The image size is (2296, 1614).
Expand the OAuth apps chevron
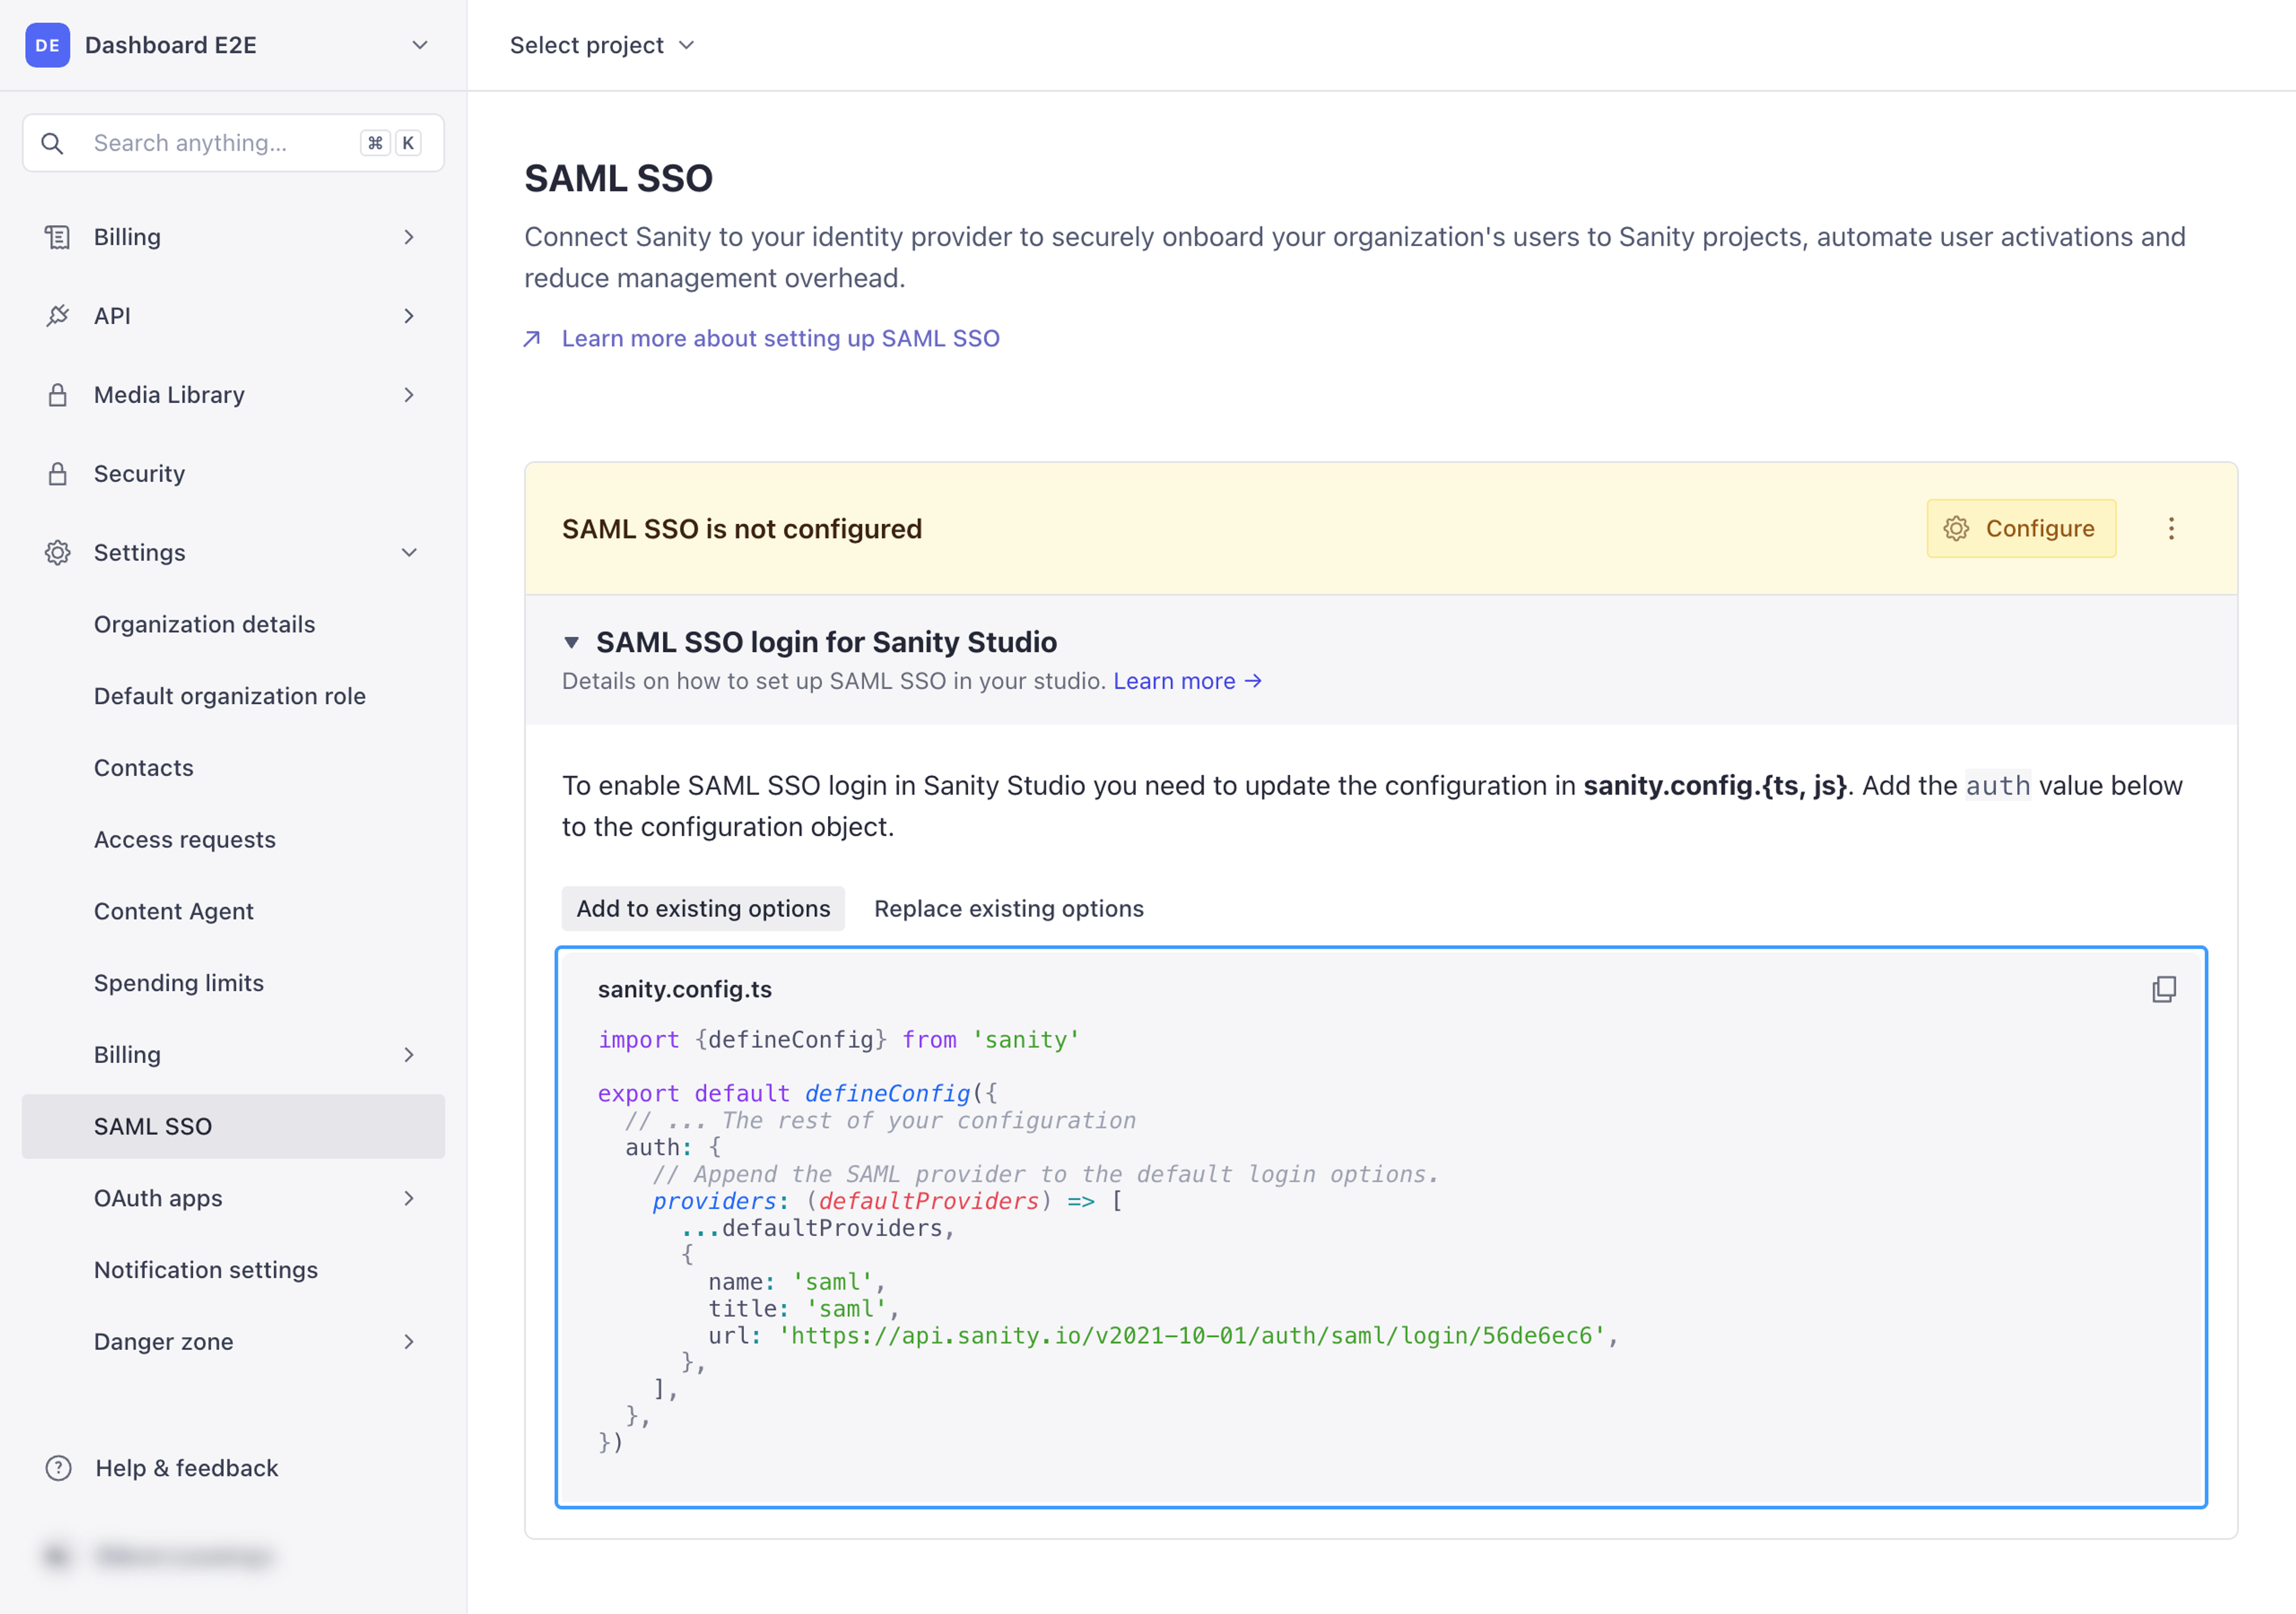(x=409, y=1198)
